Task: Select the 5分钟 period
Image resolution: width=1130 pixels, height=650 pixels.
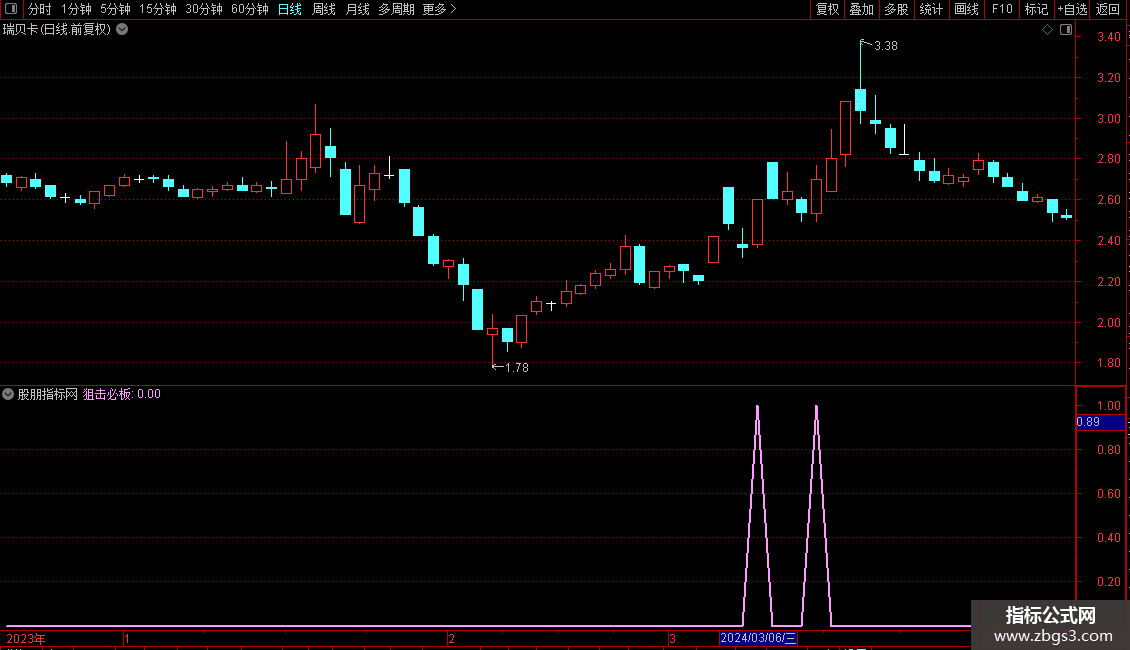Action: coord(115,9)
